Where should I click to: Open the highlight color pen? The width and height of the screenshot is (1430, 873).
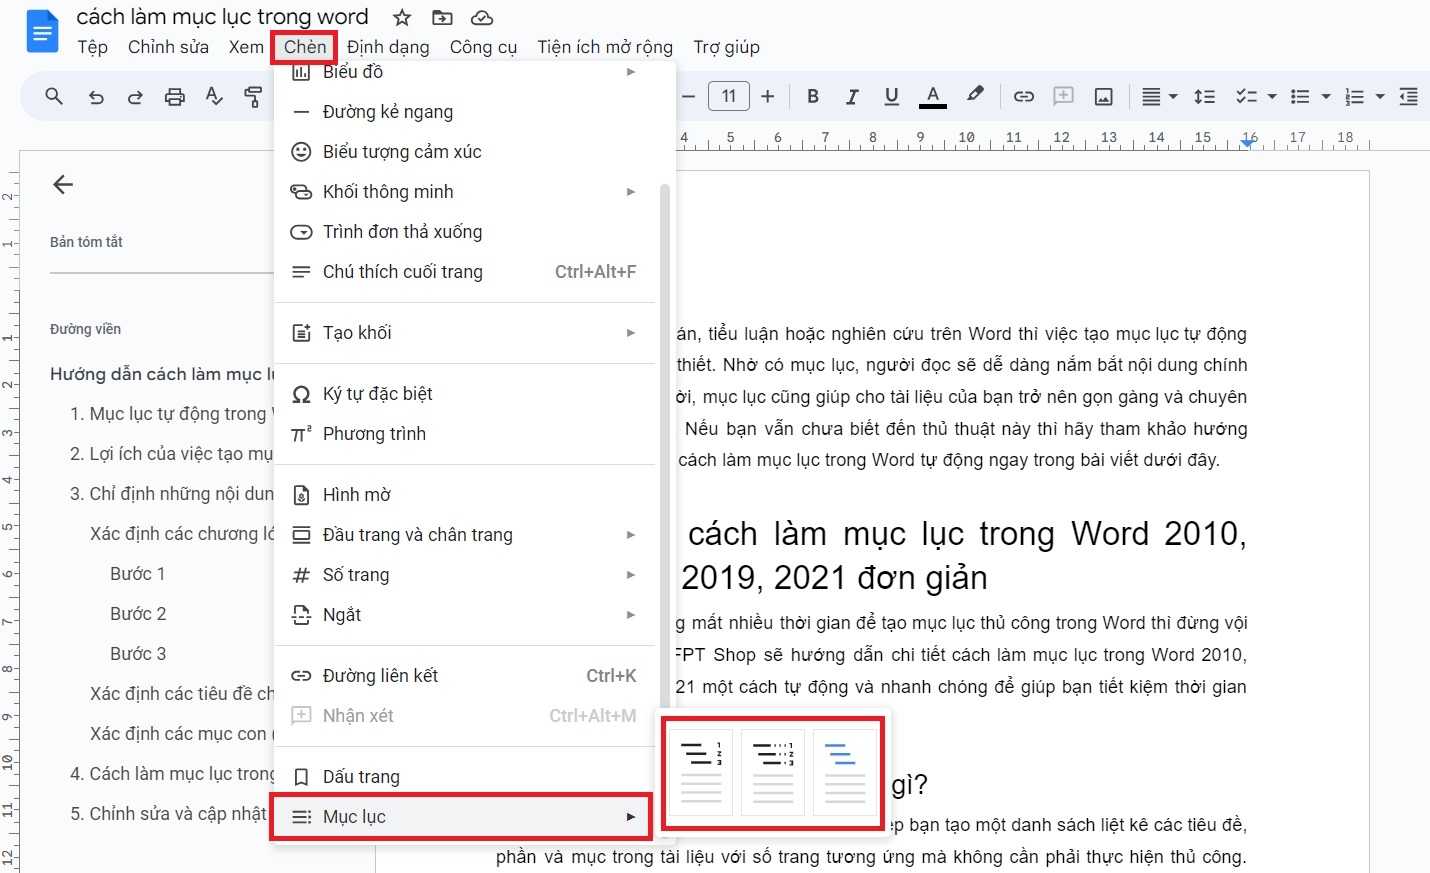[975, 95]
